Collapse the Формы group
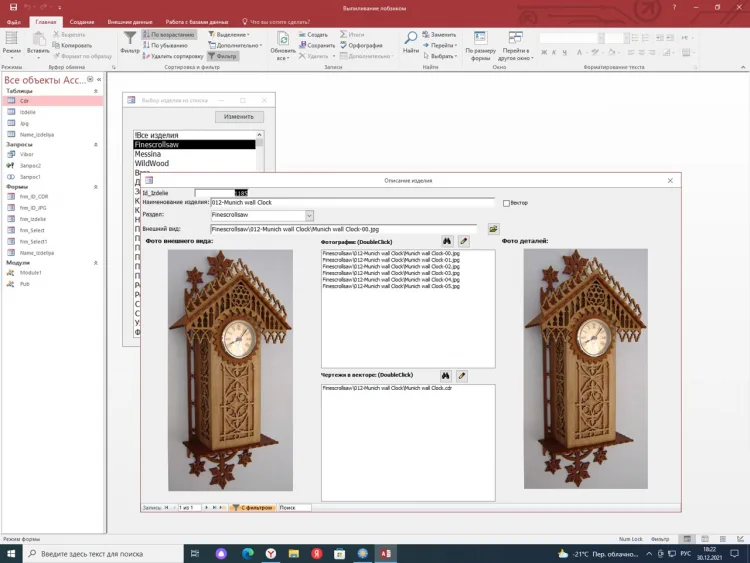Viewport: 750px width, 563px height. (96, 187)
